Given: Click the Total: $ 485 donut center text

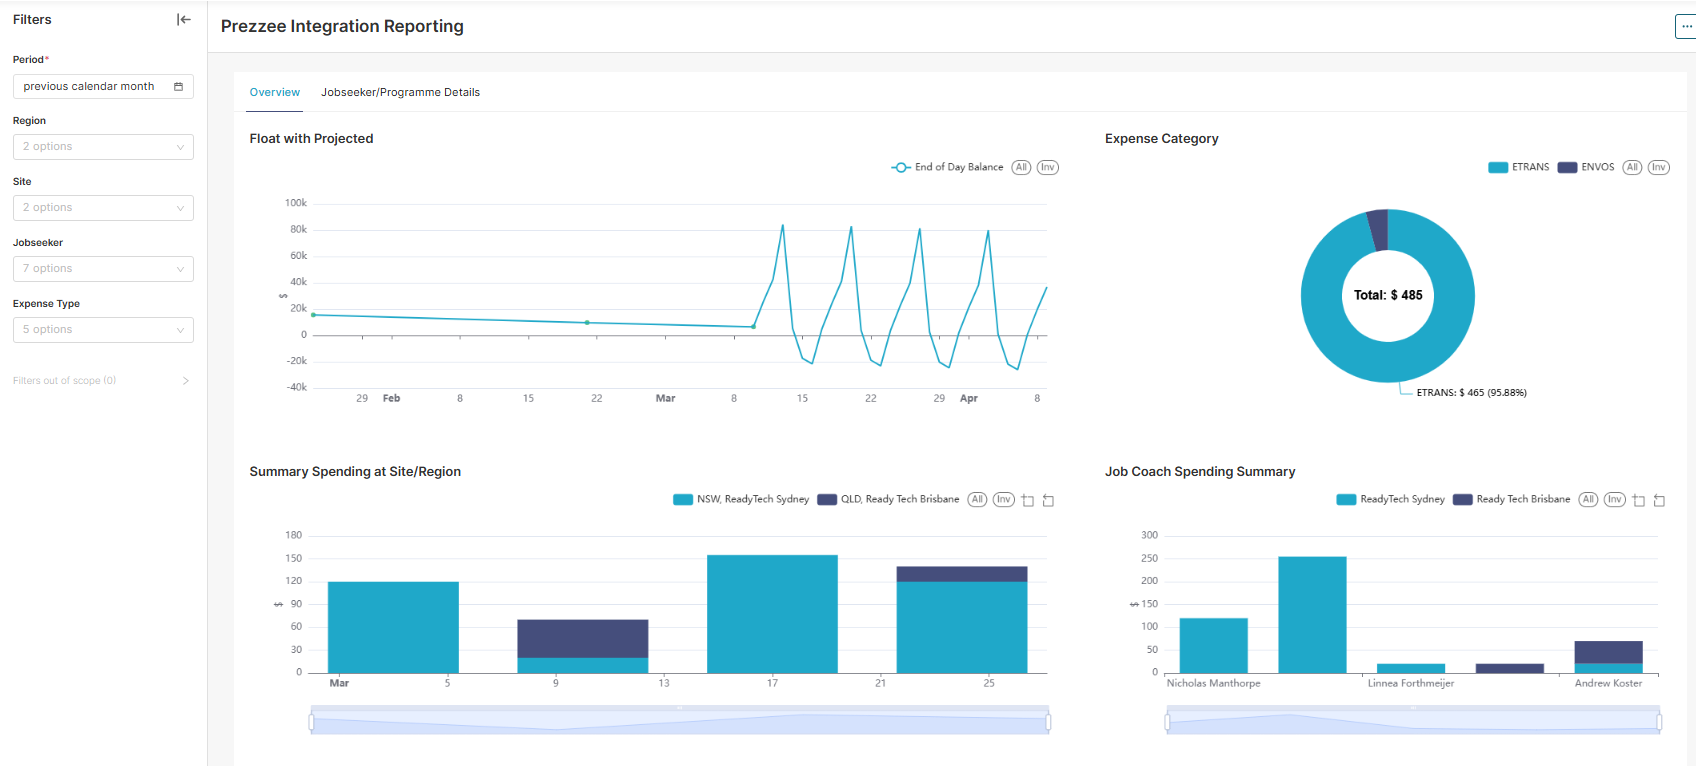Looking at the screenshot, I should (1388, 295).
